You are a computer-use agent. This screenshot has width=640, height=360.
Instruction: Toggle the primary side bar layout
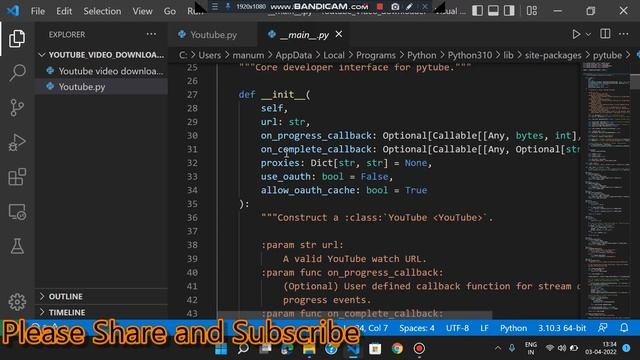[x=477, y=11]
